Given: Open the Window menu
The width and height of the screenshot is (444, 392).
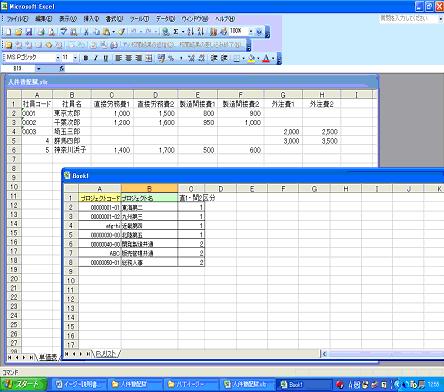Looking at the screenshot, I should tap(195, 19).
